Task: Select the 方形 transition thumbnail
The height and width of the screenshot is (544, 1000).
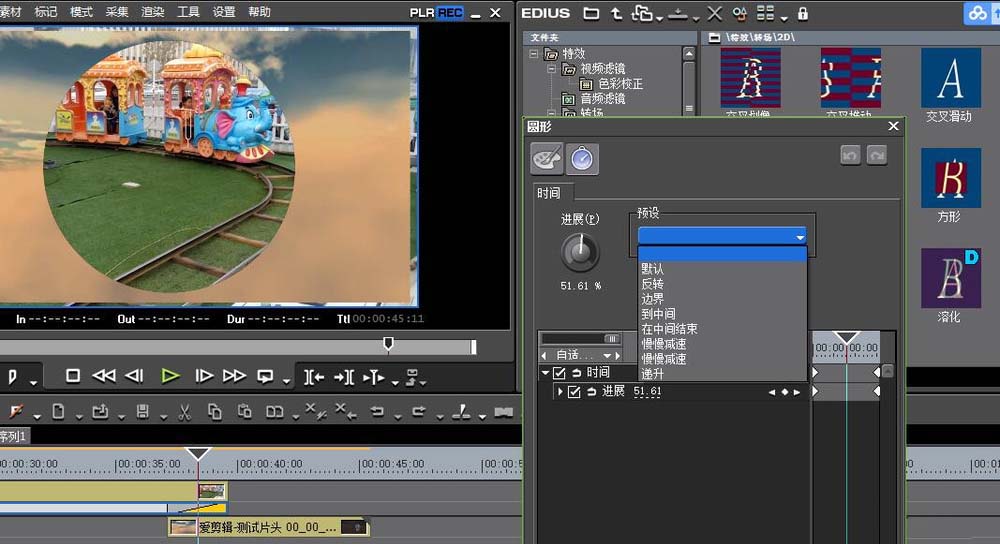Action: point(950,178)
